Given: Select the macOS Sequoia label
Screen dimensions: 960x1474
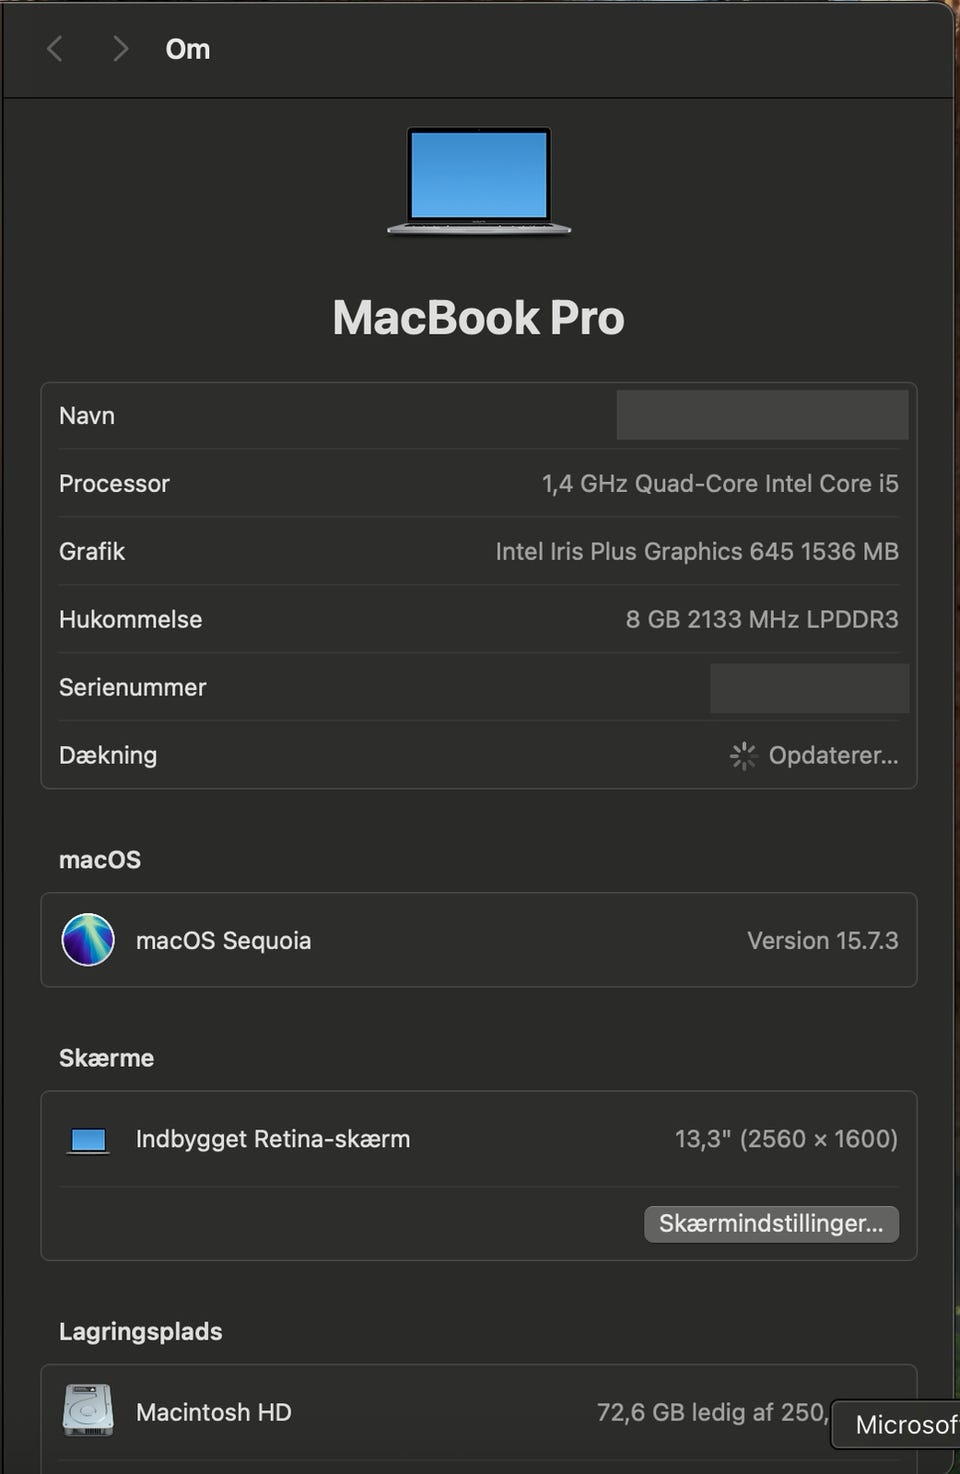Looking at the screenshot, I should tap(223, 941).
